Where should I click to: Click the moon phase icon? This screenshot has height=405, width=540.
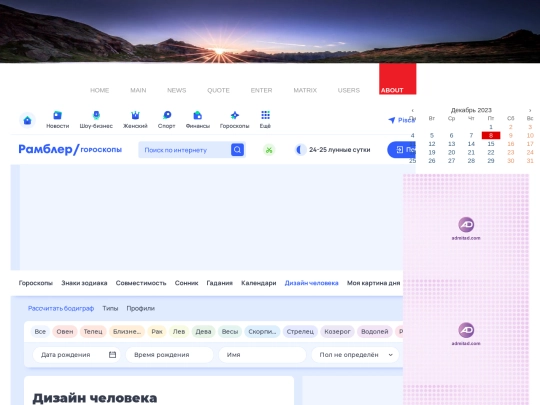click(x=300, y=150)
